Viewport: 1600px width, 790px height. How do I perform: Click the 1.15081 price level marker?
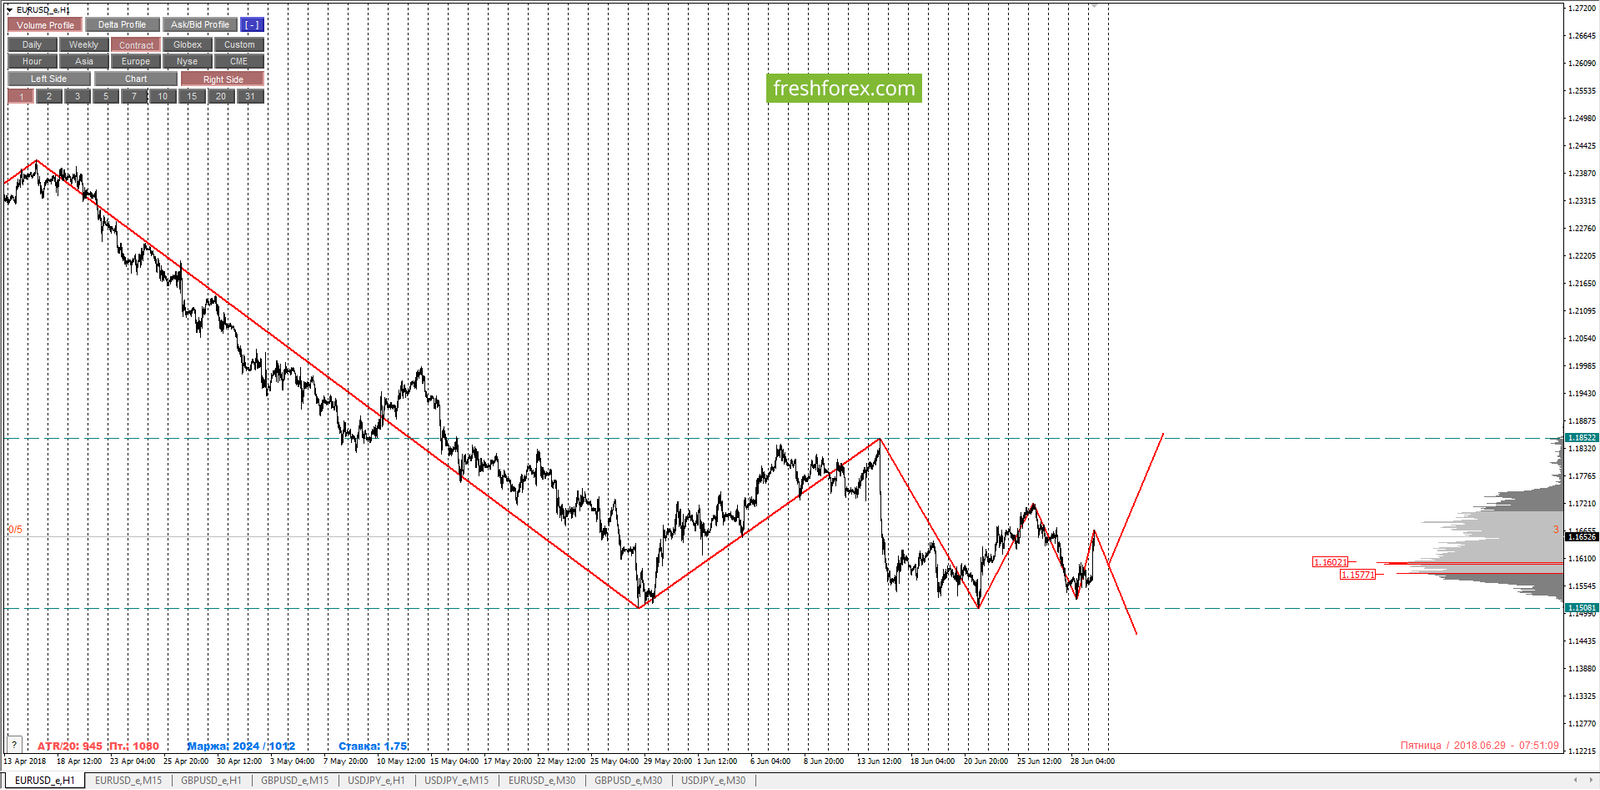pyautogui.click(x=1581, y=608)
